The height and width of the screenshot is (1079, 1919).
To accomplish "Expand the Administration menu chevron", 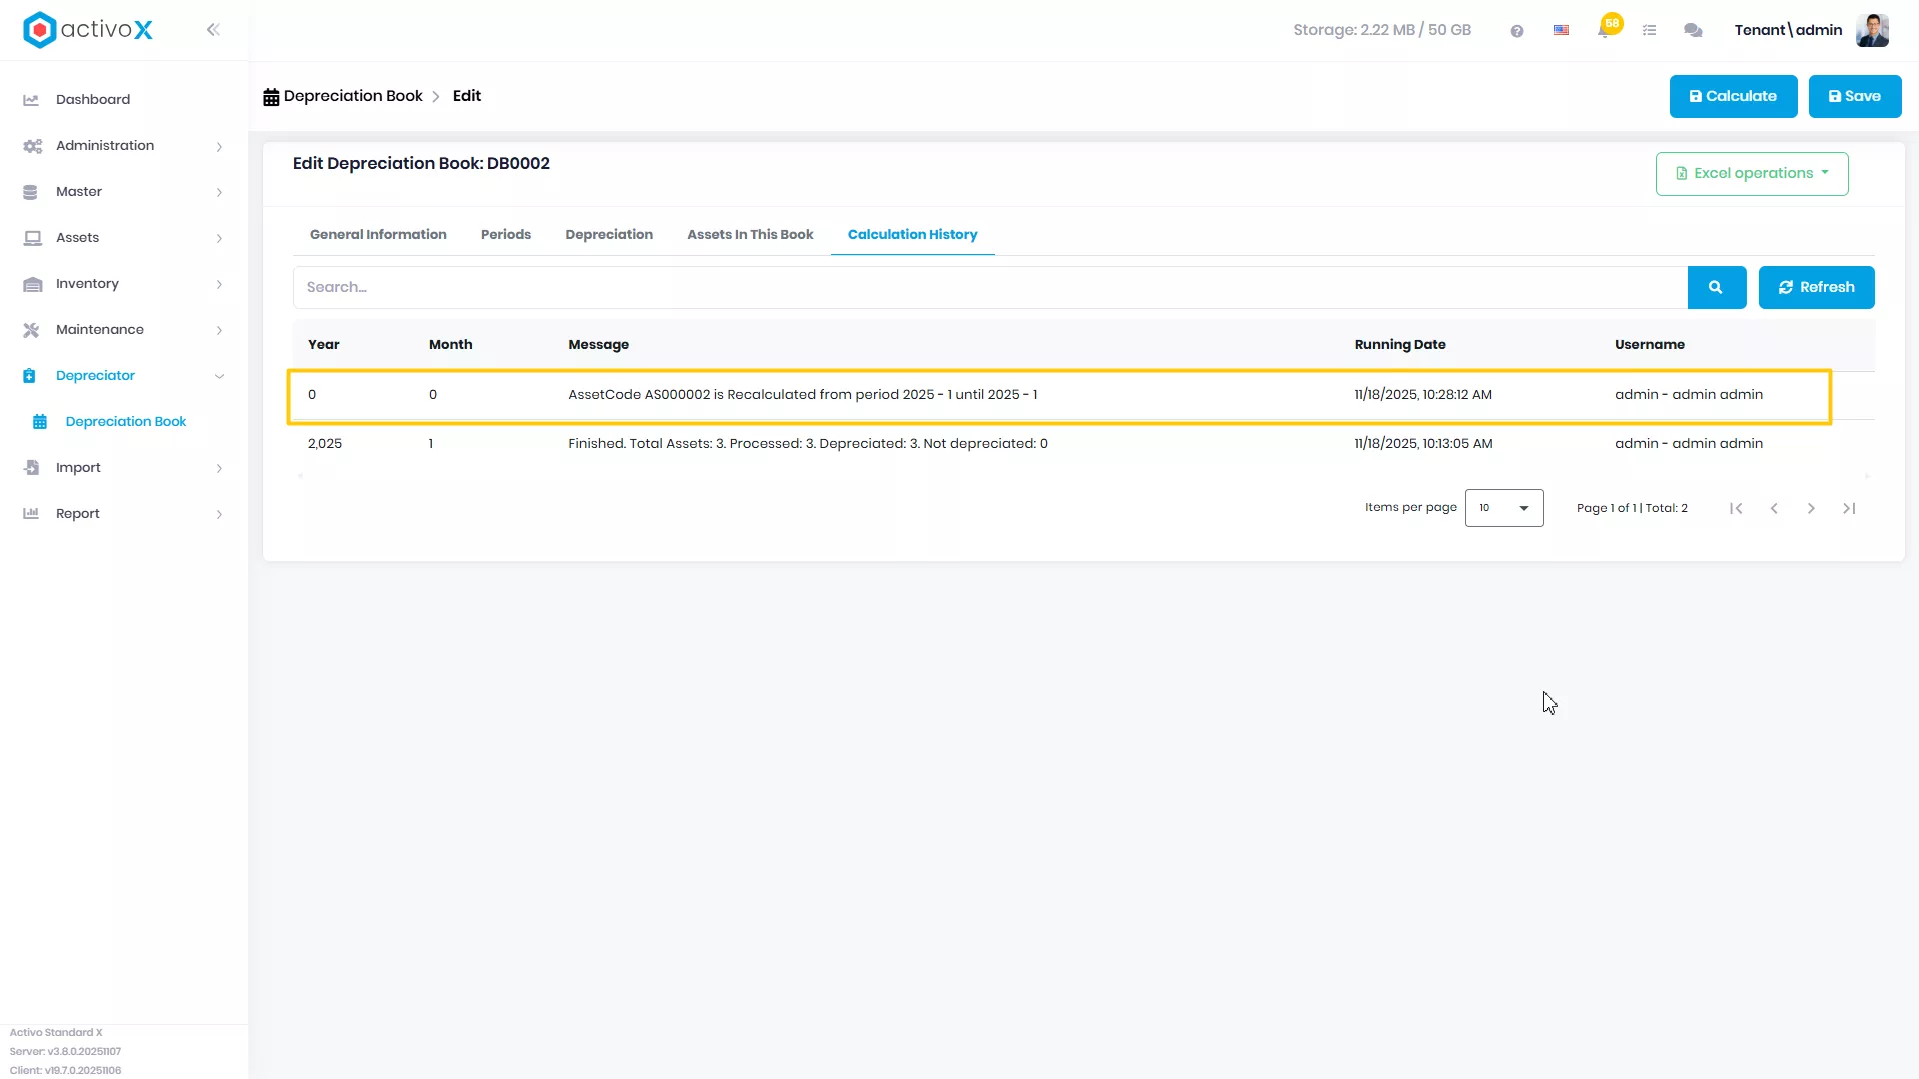I will 219,147.
